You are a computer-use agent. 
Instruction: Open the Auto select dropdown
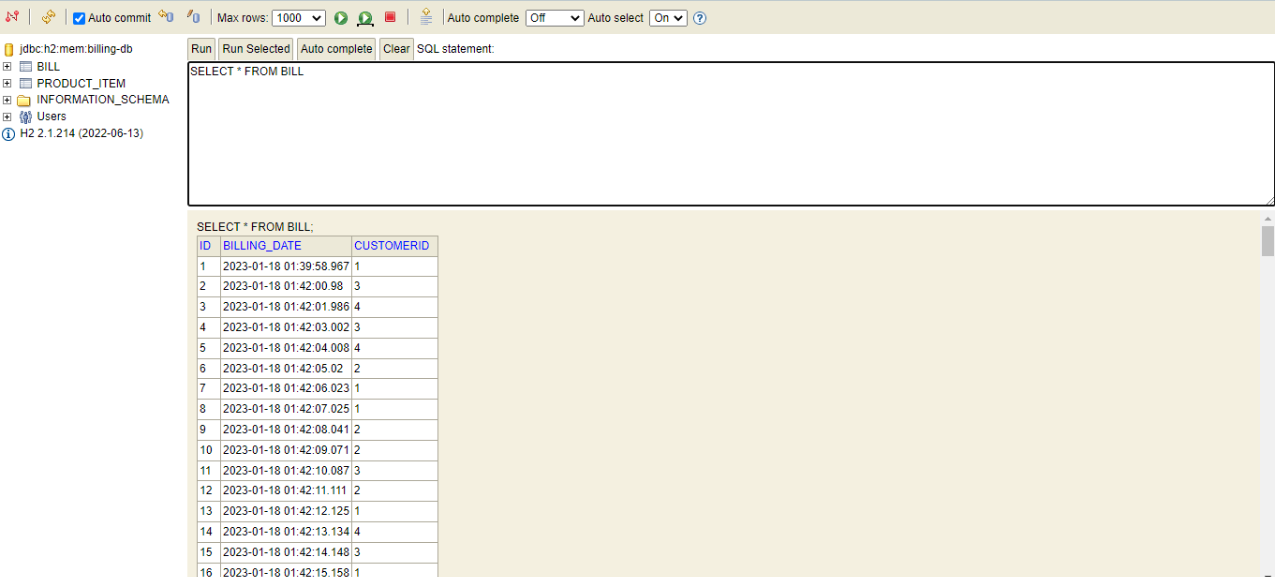pyautogui.click(x=668, y=18)
